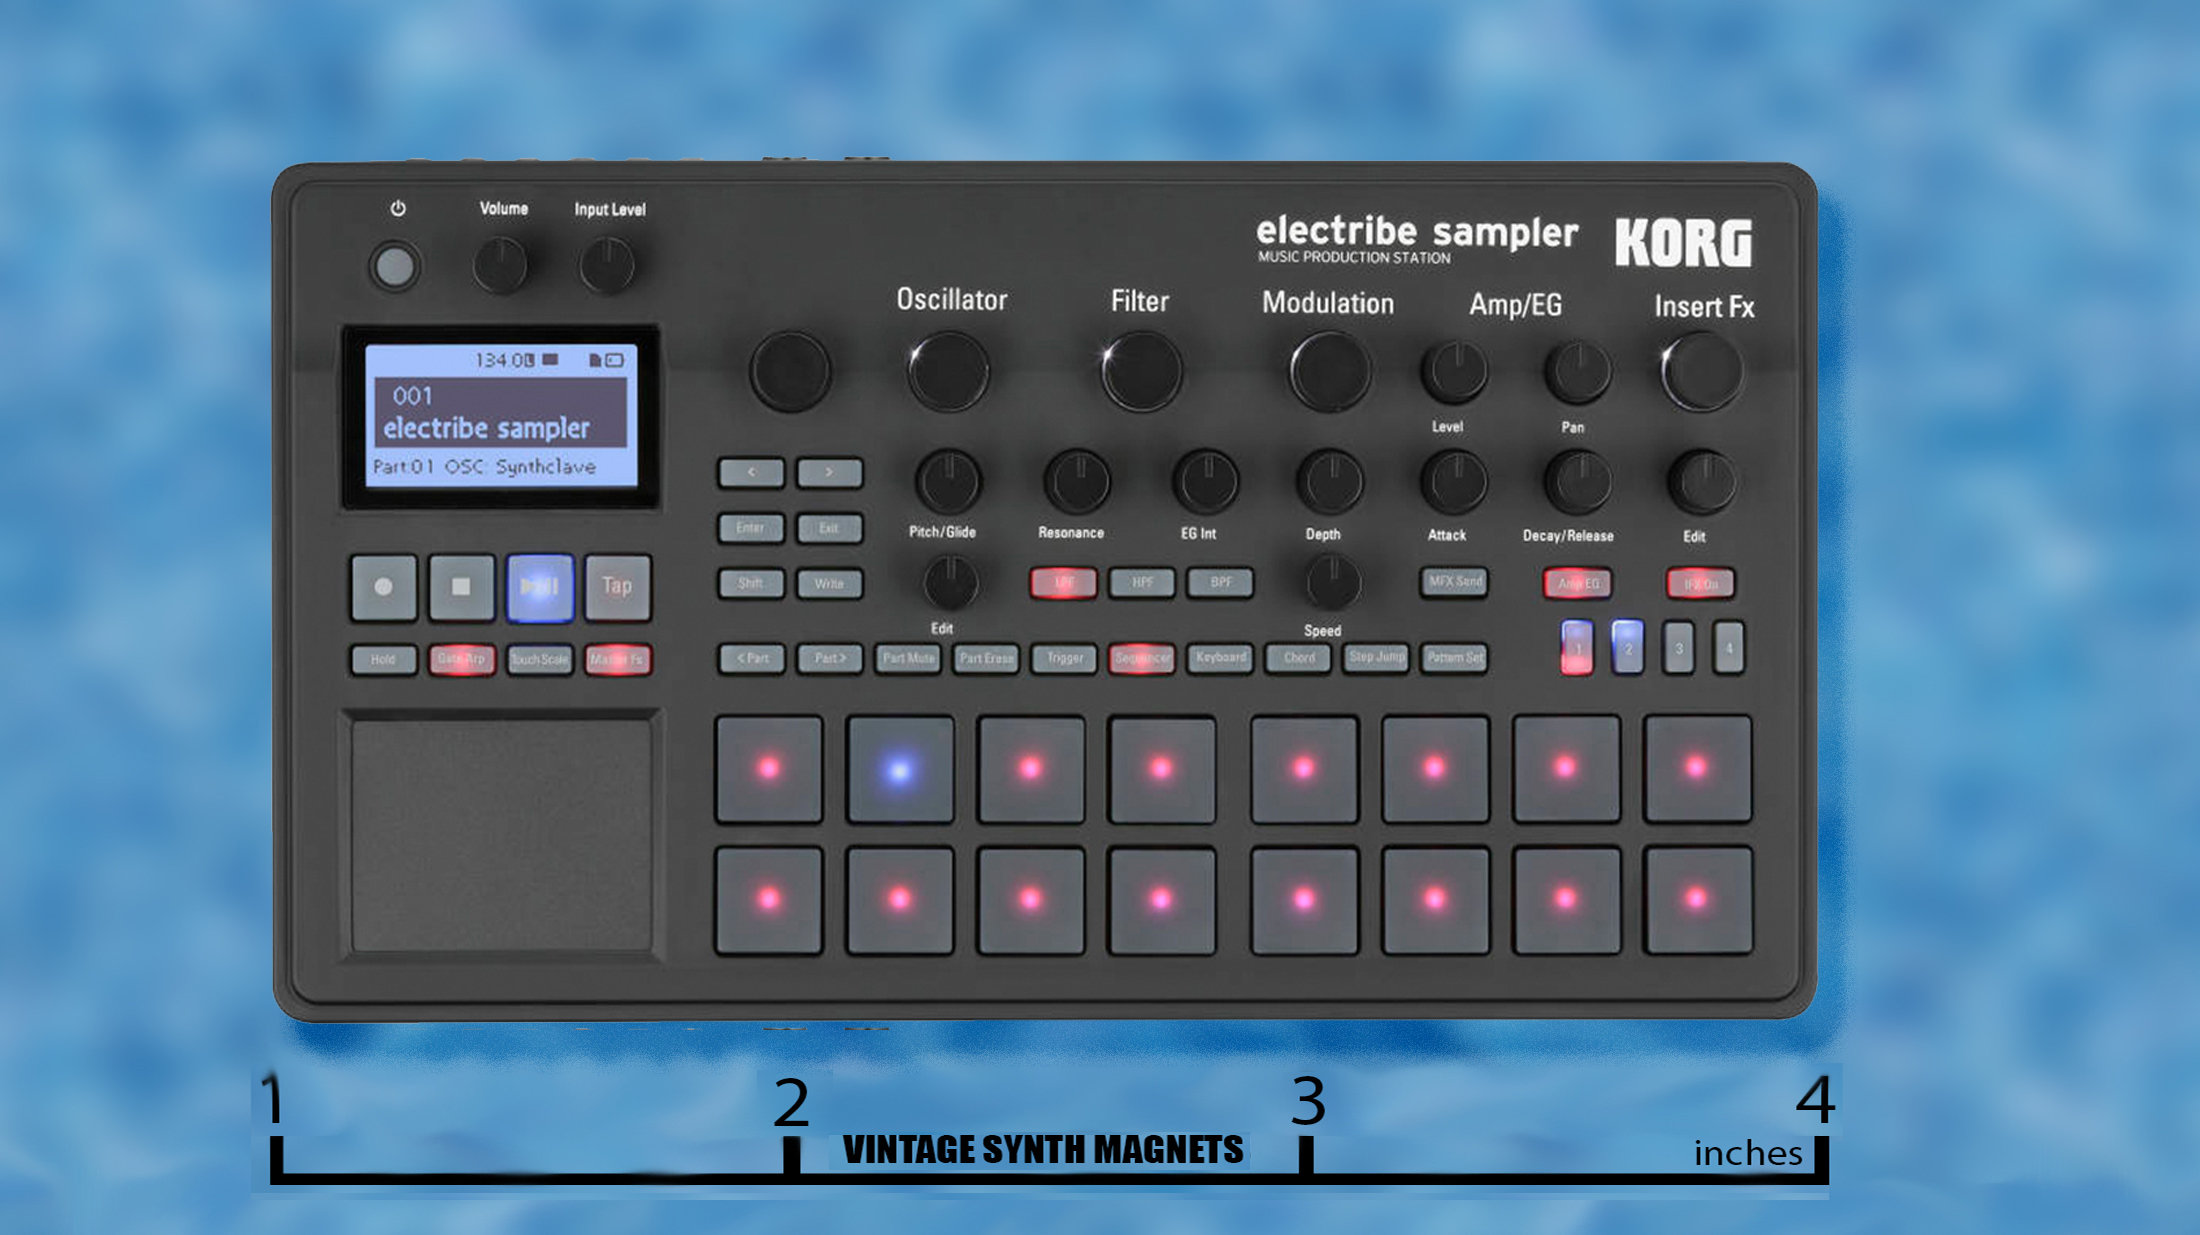Click the KORG logo
Image resolution: width=2200 pixels, height=1235 pixels.
point(1684,243)
